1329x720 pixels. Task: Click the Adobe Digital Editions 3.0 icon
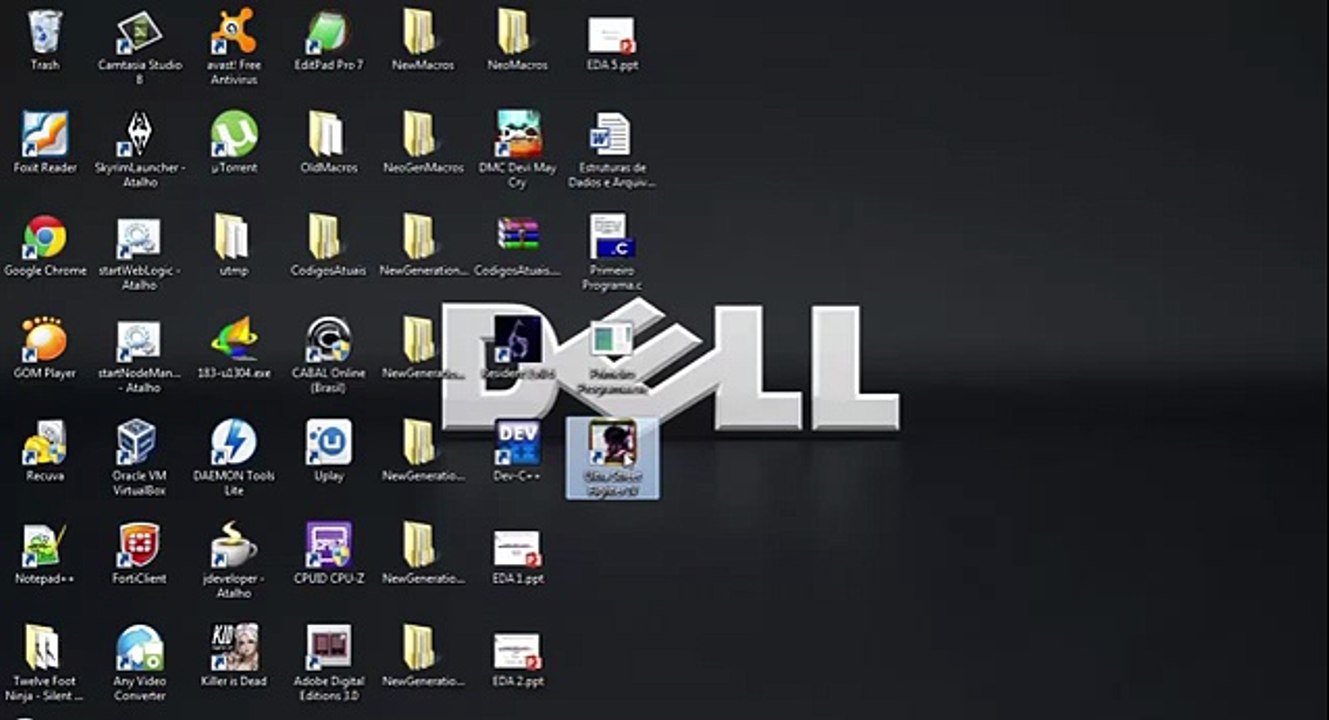329,665
